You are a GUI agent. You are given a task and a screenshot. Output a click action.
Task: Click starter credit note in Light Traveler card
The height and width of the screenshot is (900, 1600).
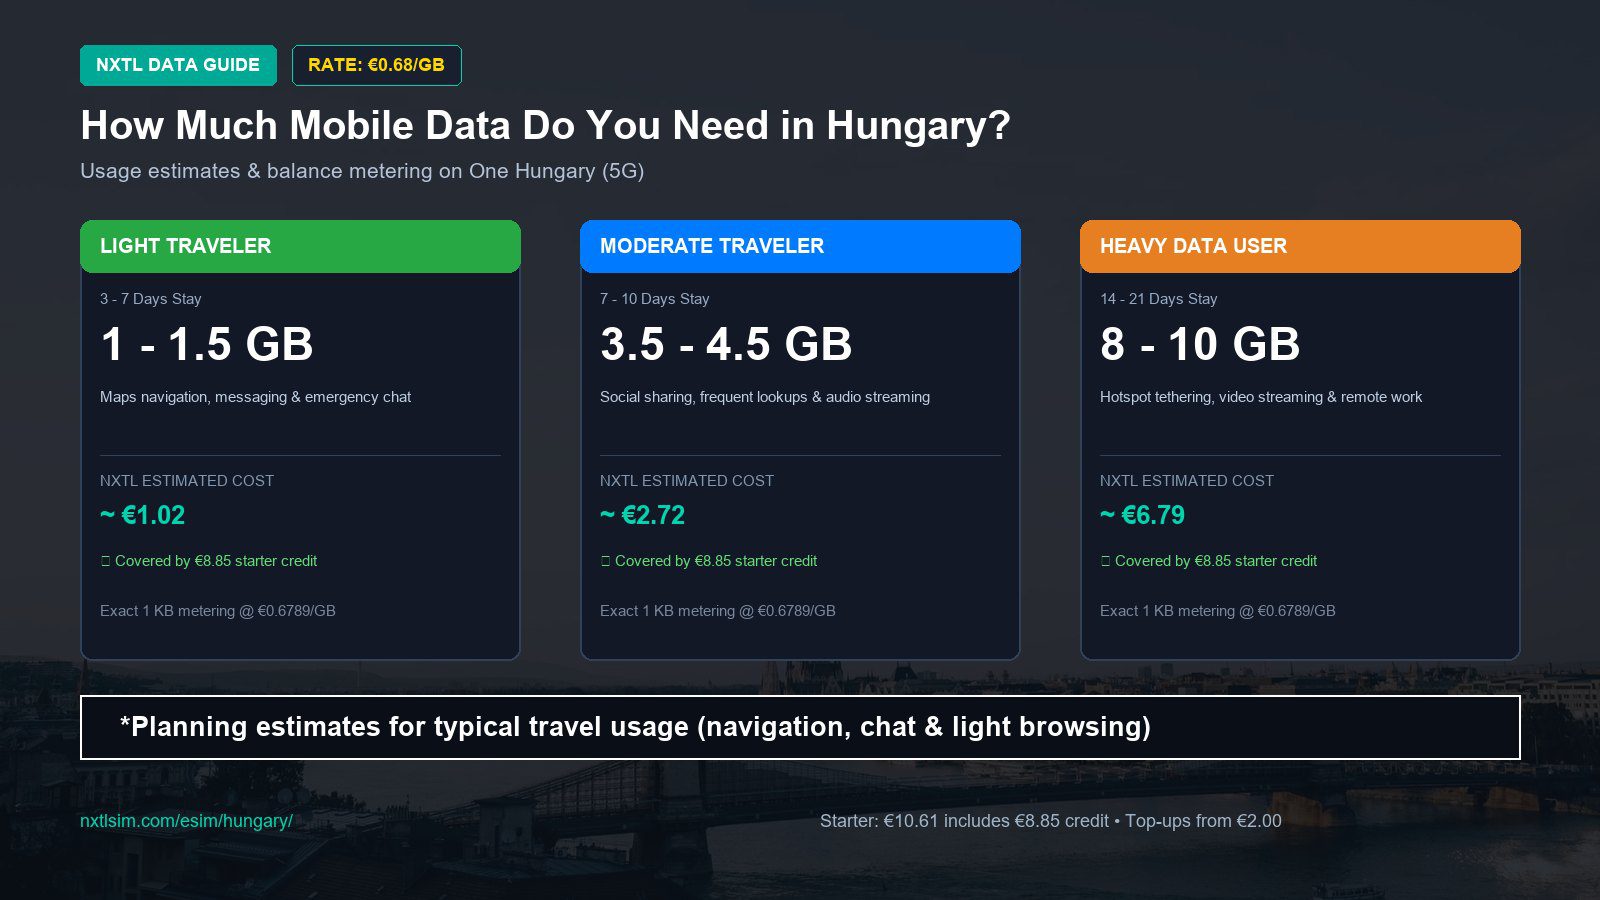(209, 561)
